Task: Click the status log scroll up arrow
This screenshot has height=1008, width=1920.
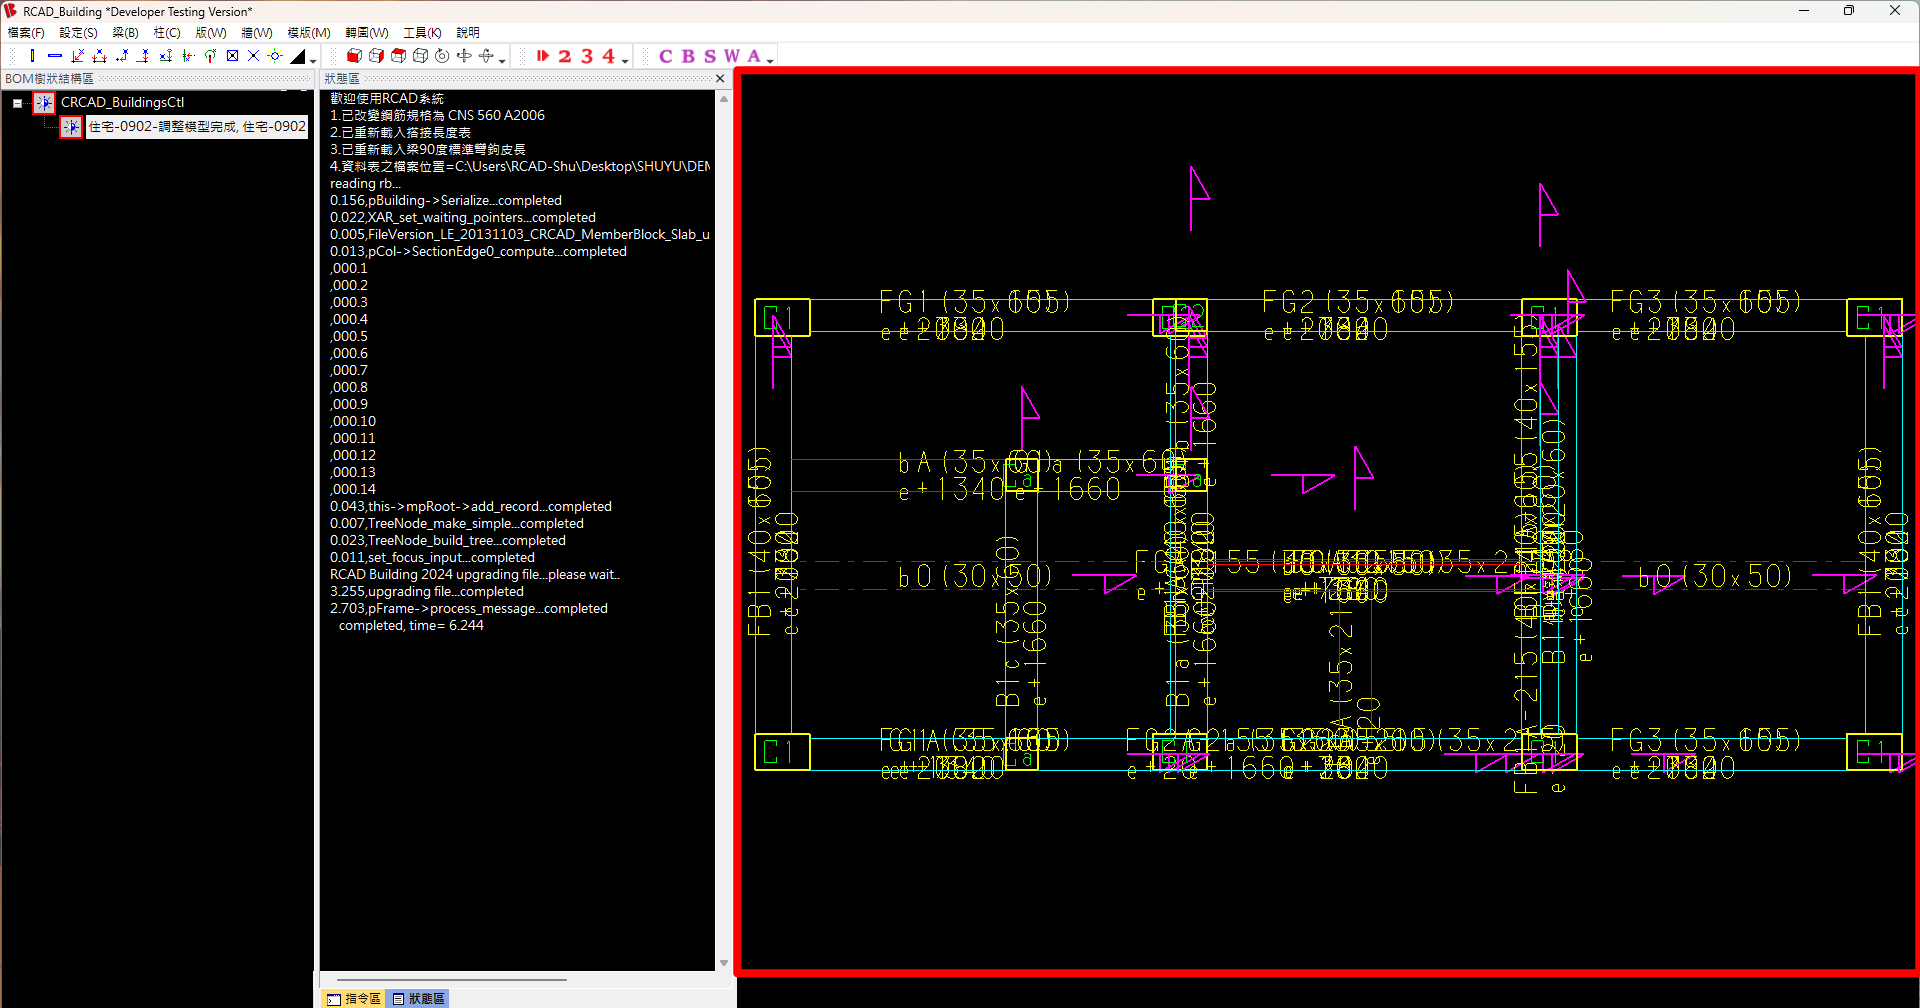Action: 724,99
